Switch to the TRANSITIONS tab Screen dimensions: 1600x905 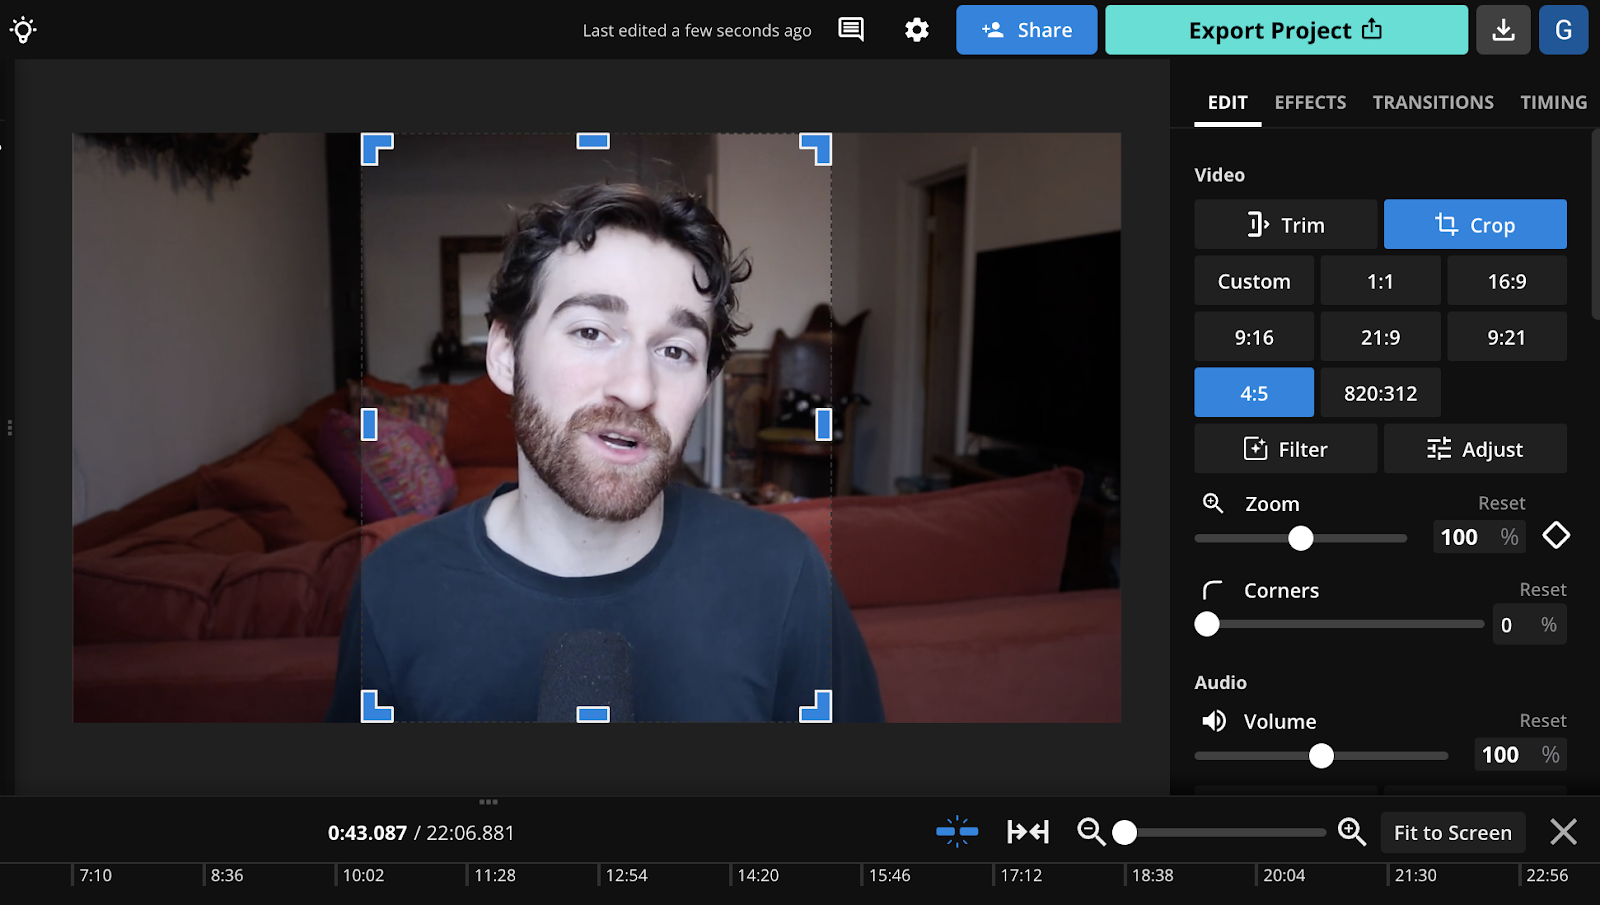(x=1433, y=102)
